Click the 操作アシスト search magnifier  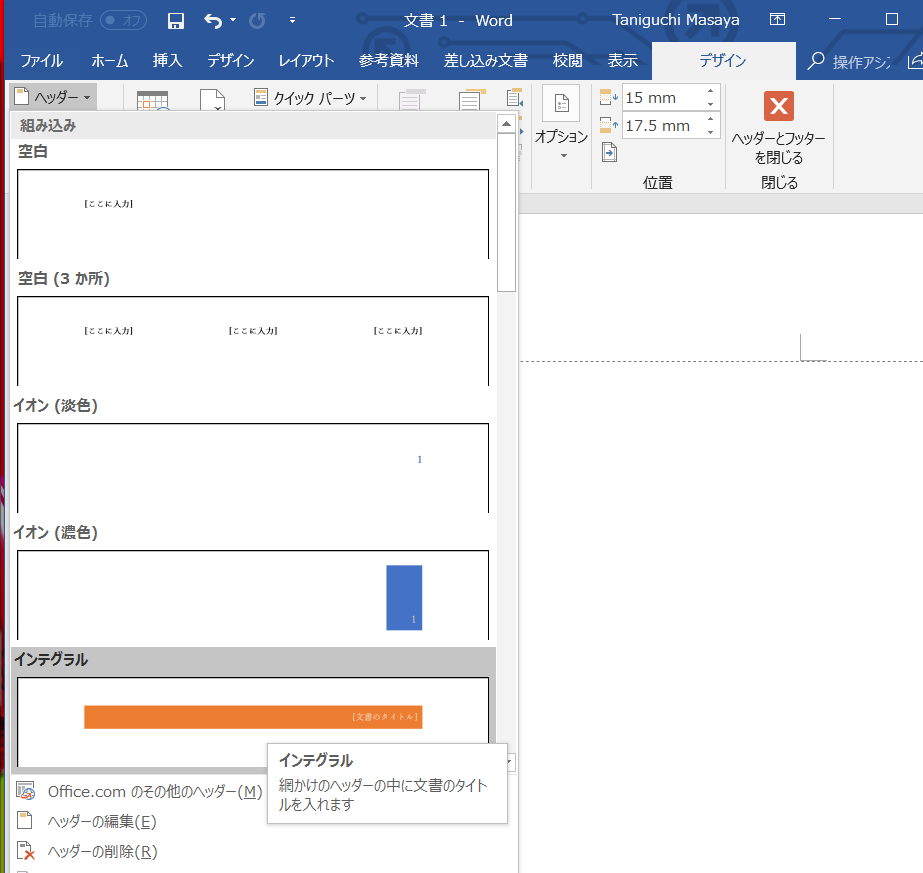[816, 61]
